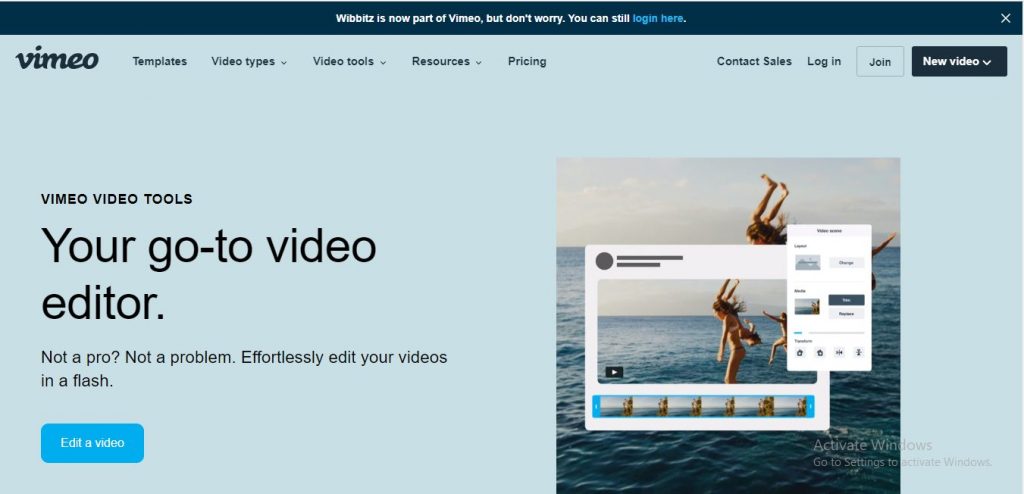This screenshot has width=1024, height=494.
Task: Click the horizontal flip Transform icon
Action: pyautogui.click(x=839, y=352)
